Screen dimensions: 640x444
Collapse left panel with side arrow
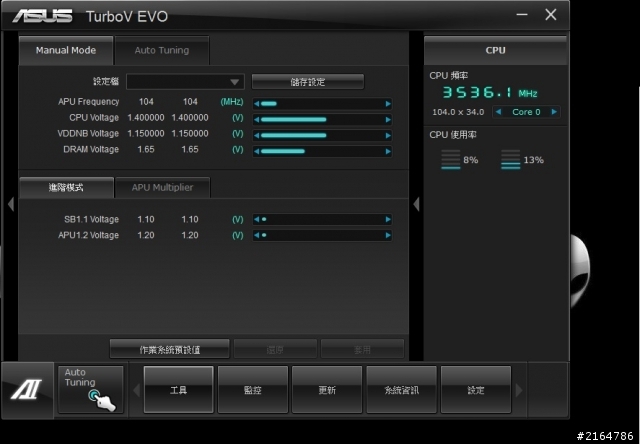[x=11, y=204]
